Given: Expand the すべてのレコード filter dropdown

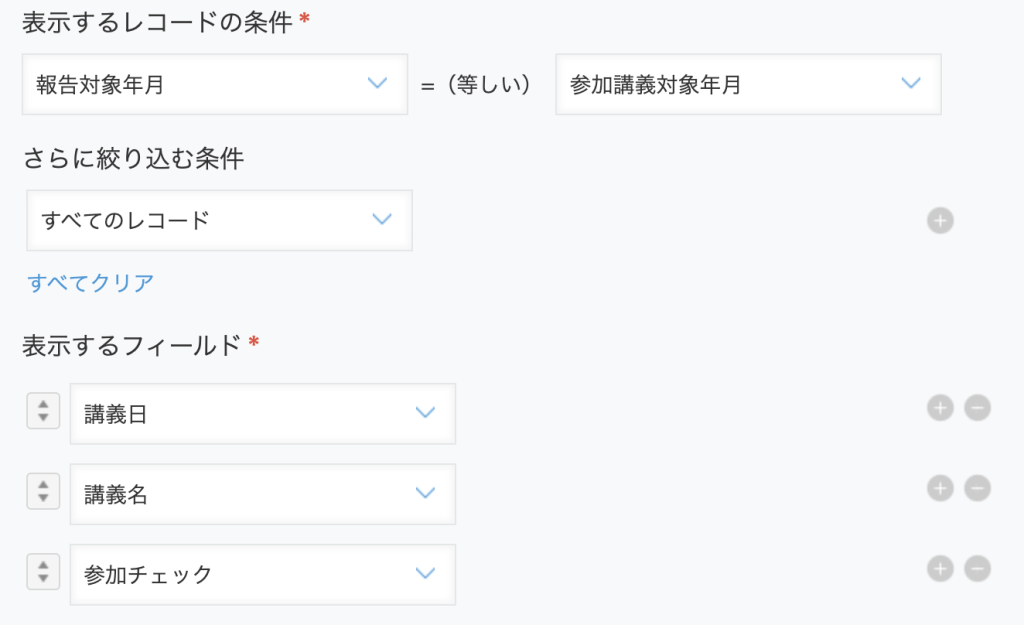Looking at the screenshot, I should coord(219,221).
